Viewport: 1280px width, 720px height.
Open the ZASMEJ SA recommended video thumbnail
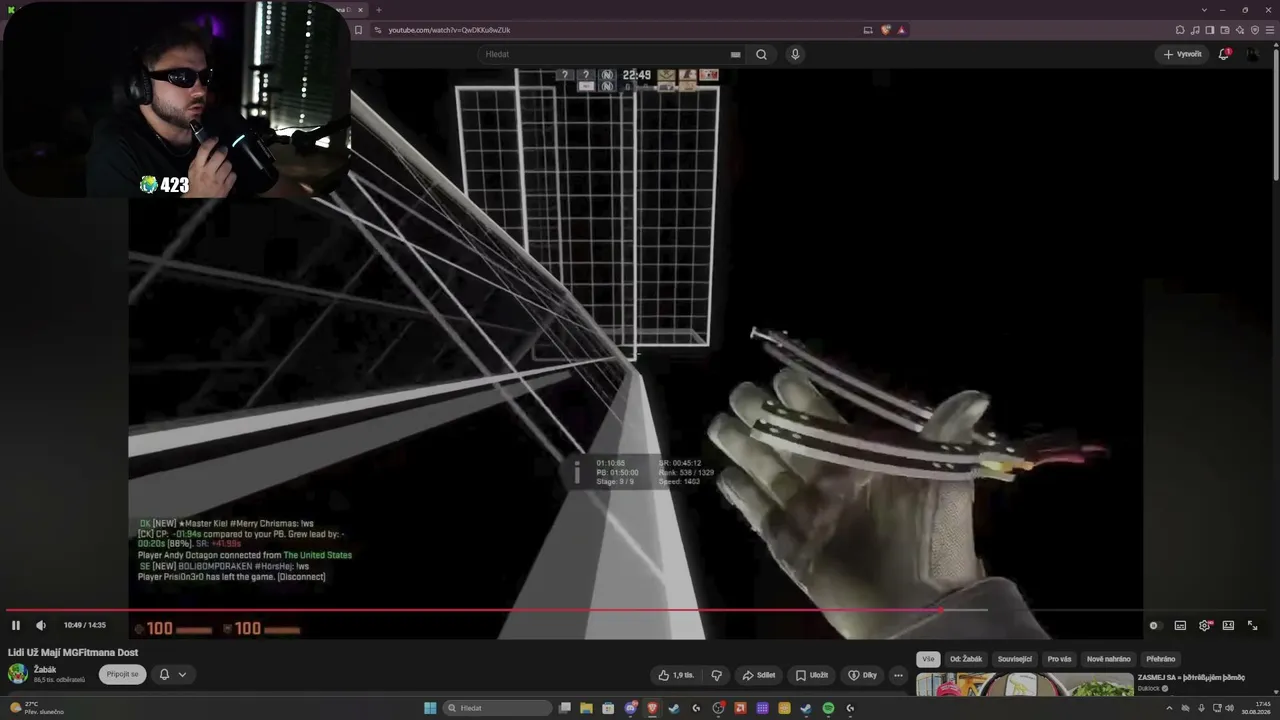(x=1025, y=685)
